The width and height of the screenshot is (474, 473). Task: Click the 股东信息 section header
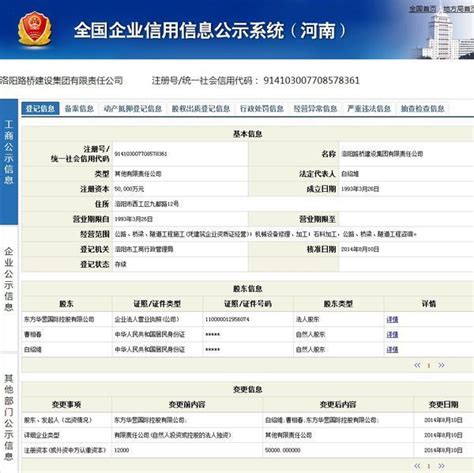click(x=247, y=289)
